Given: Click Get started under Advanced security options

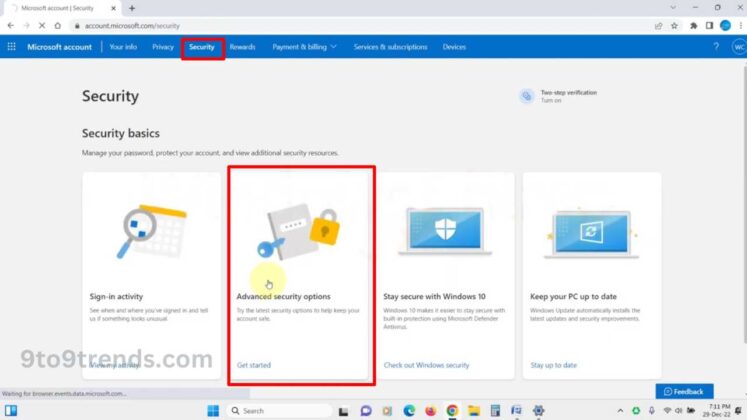Looking at the screenshot, I should click(253, 365).
